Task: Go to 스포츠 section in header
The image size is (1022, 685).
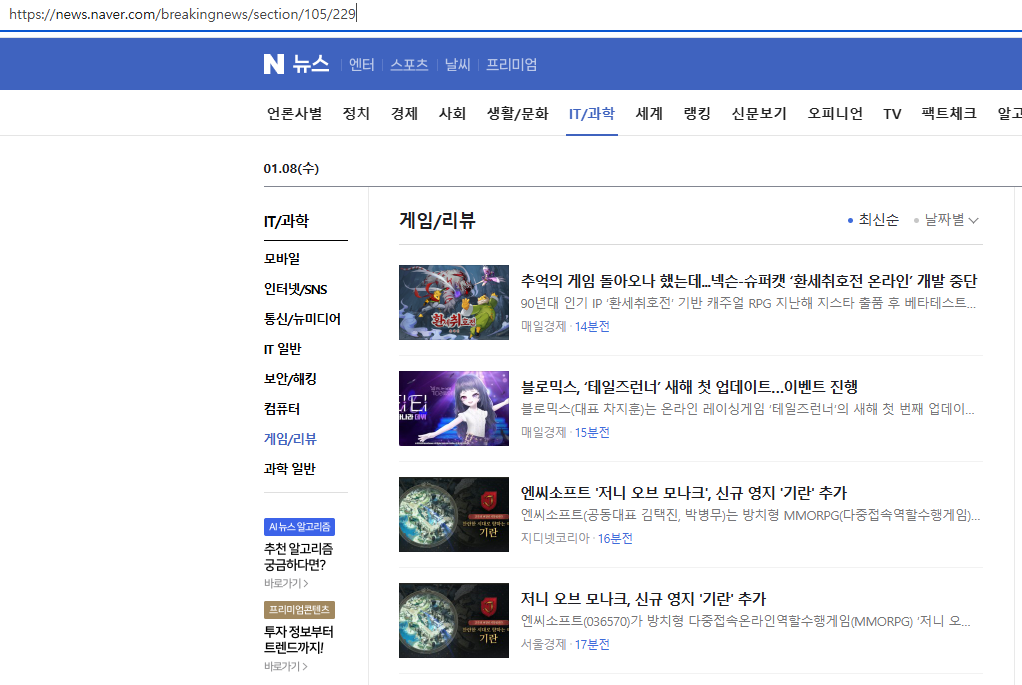Action: (x=409, y=65)
